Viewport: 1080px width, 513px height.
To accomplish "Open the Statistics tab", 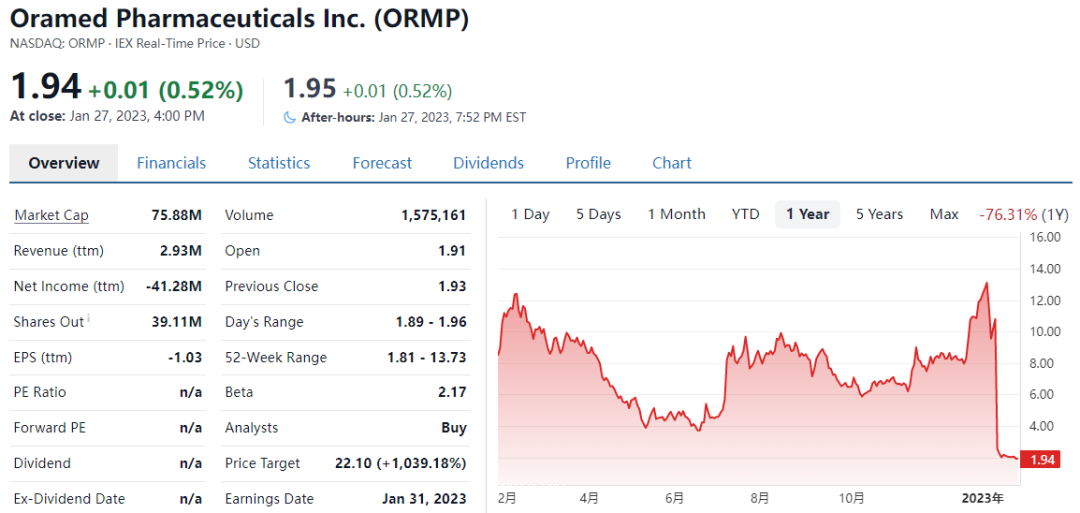I will (x=279, y=163).
